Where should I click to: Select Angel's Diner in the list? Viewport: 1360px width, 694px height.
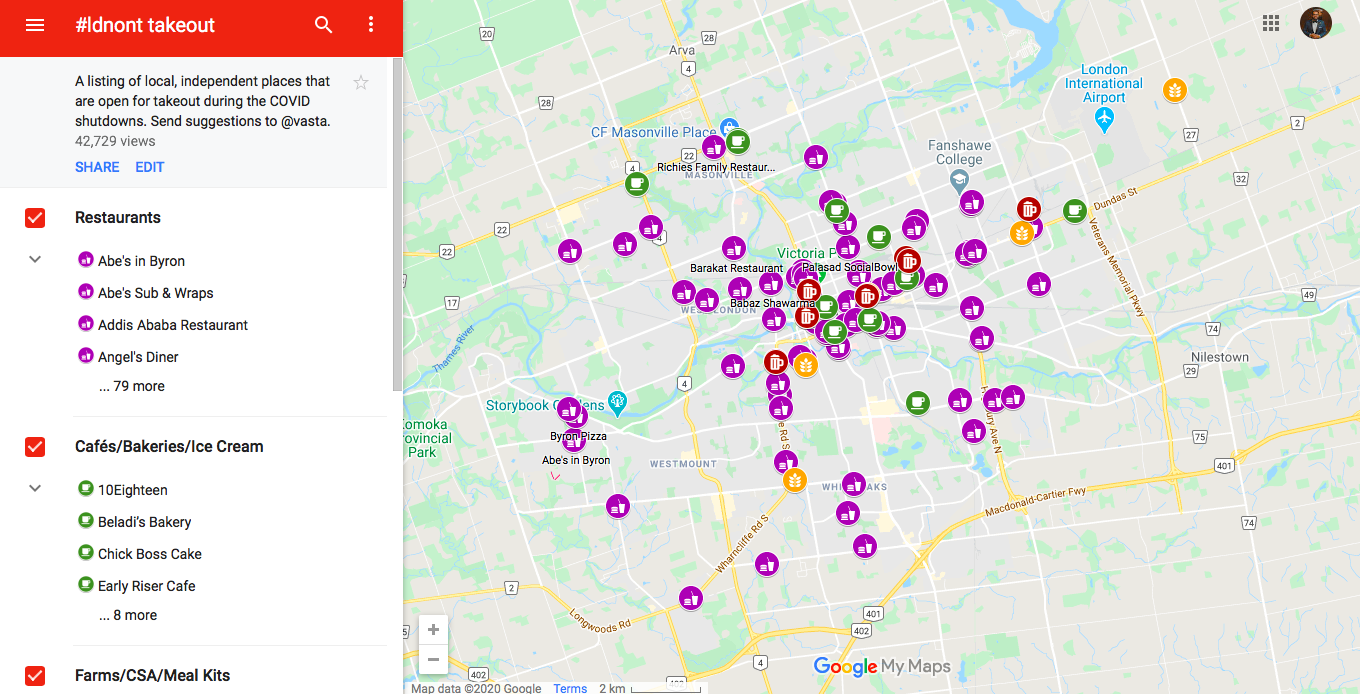point(138,357)
